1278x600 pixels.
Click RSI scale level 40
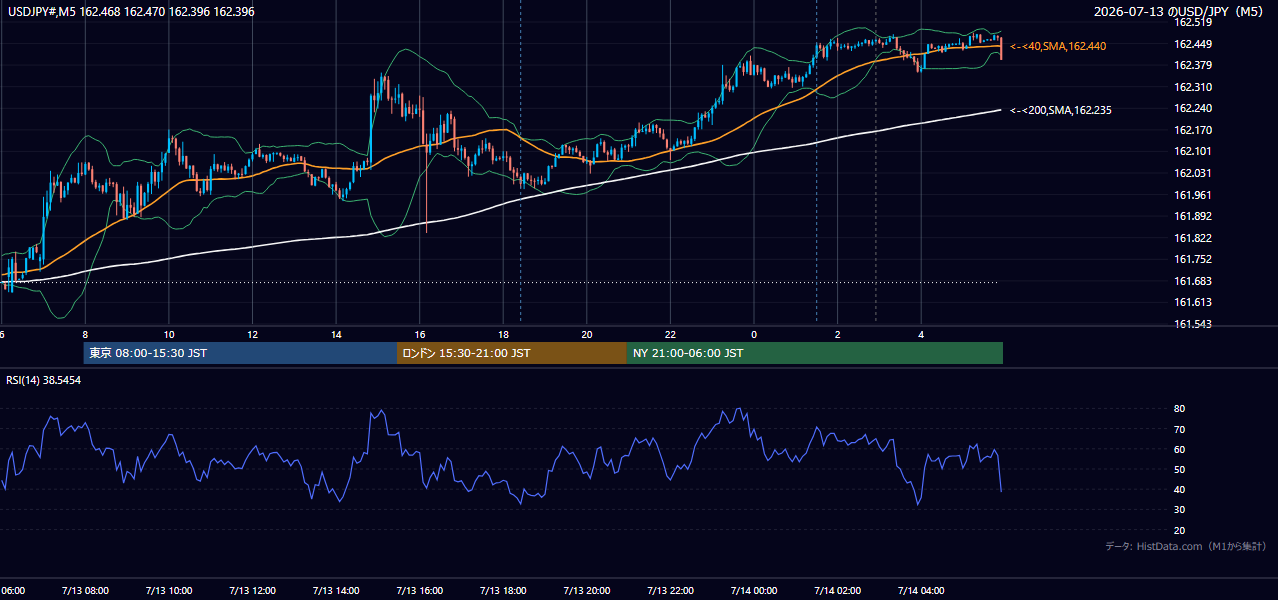tap(1180, 490)
